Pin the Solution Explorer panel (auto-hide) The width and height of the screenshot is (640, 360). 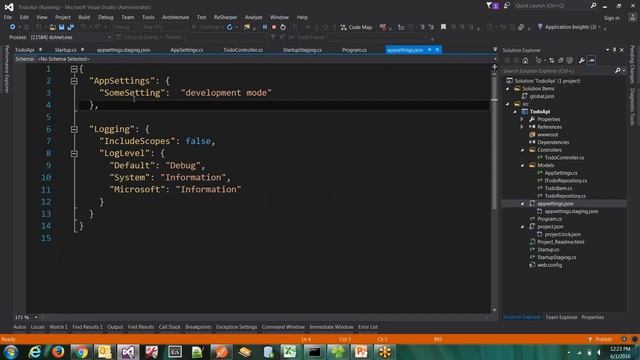[614, 50]
